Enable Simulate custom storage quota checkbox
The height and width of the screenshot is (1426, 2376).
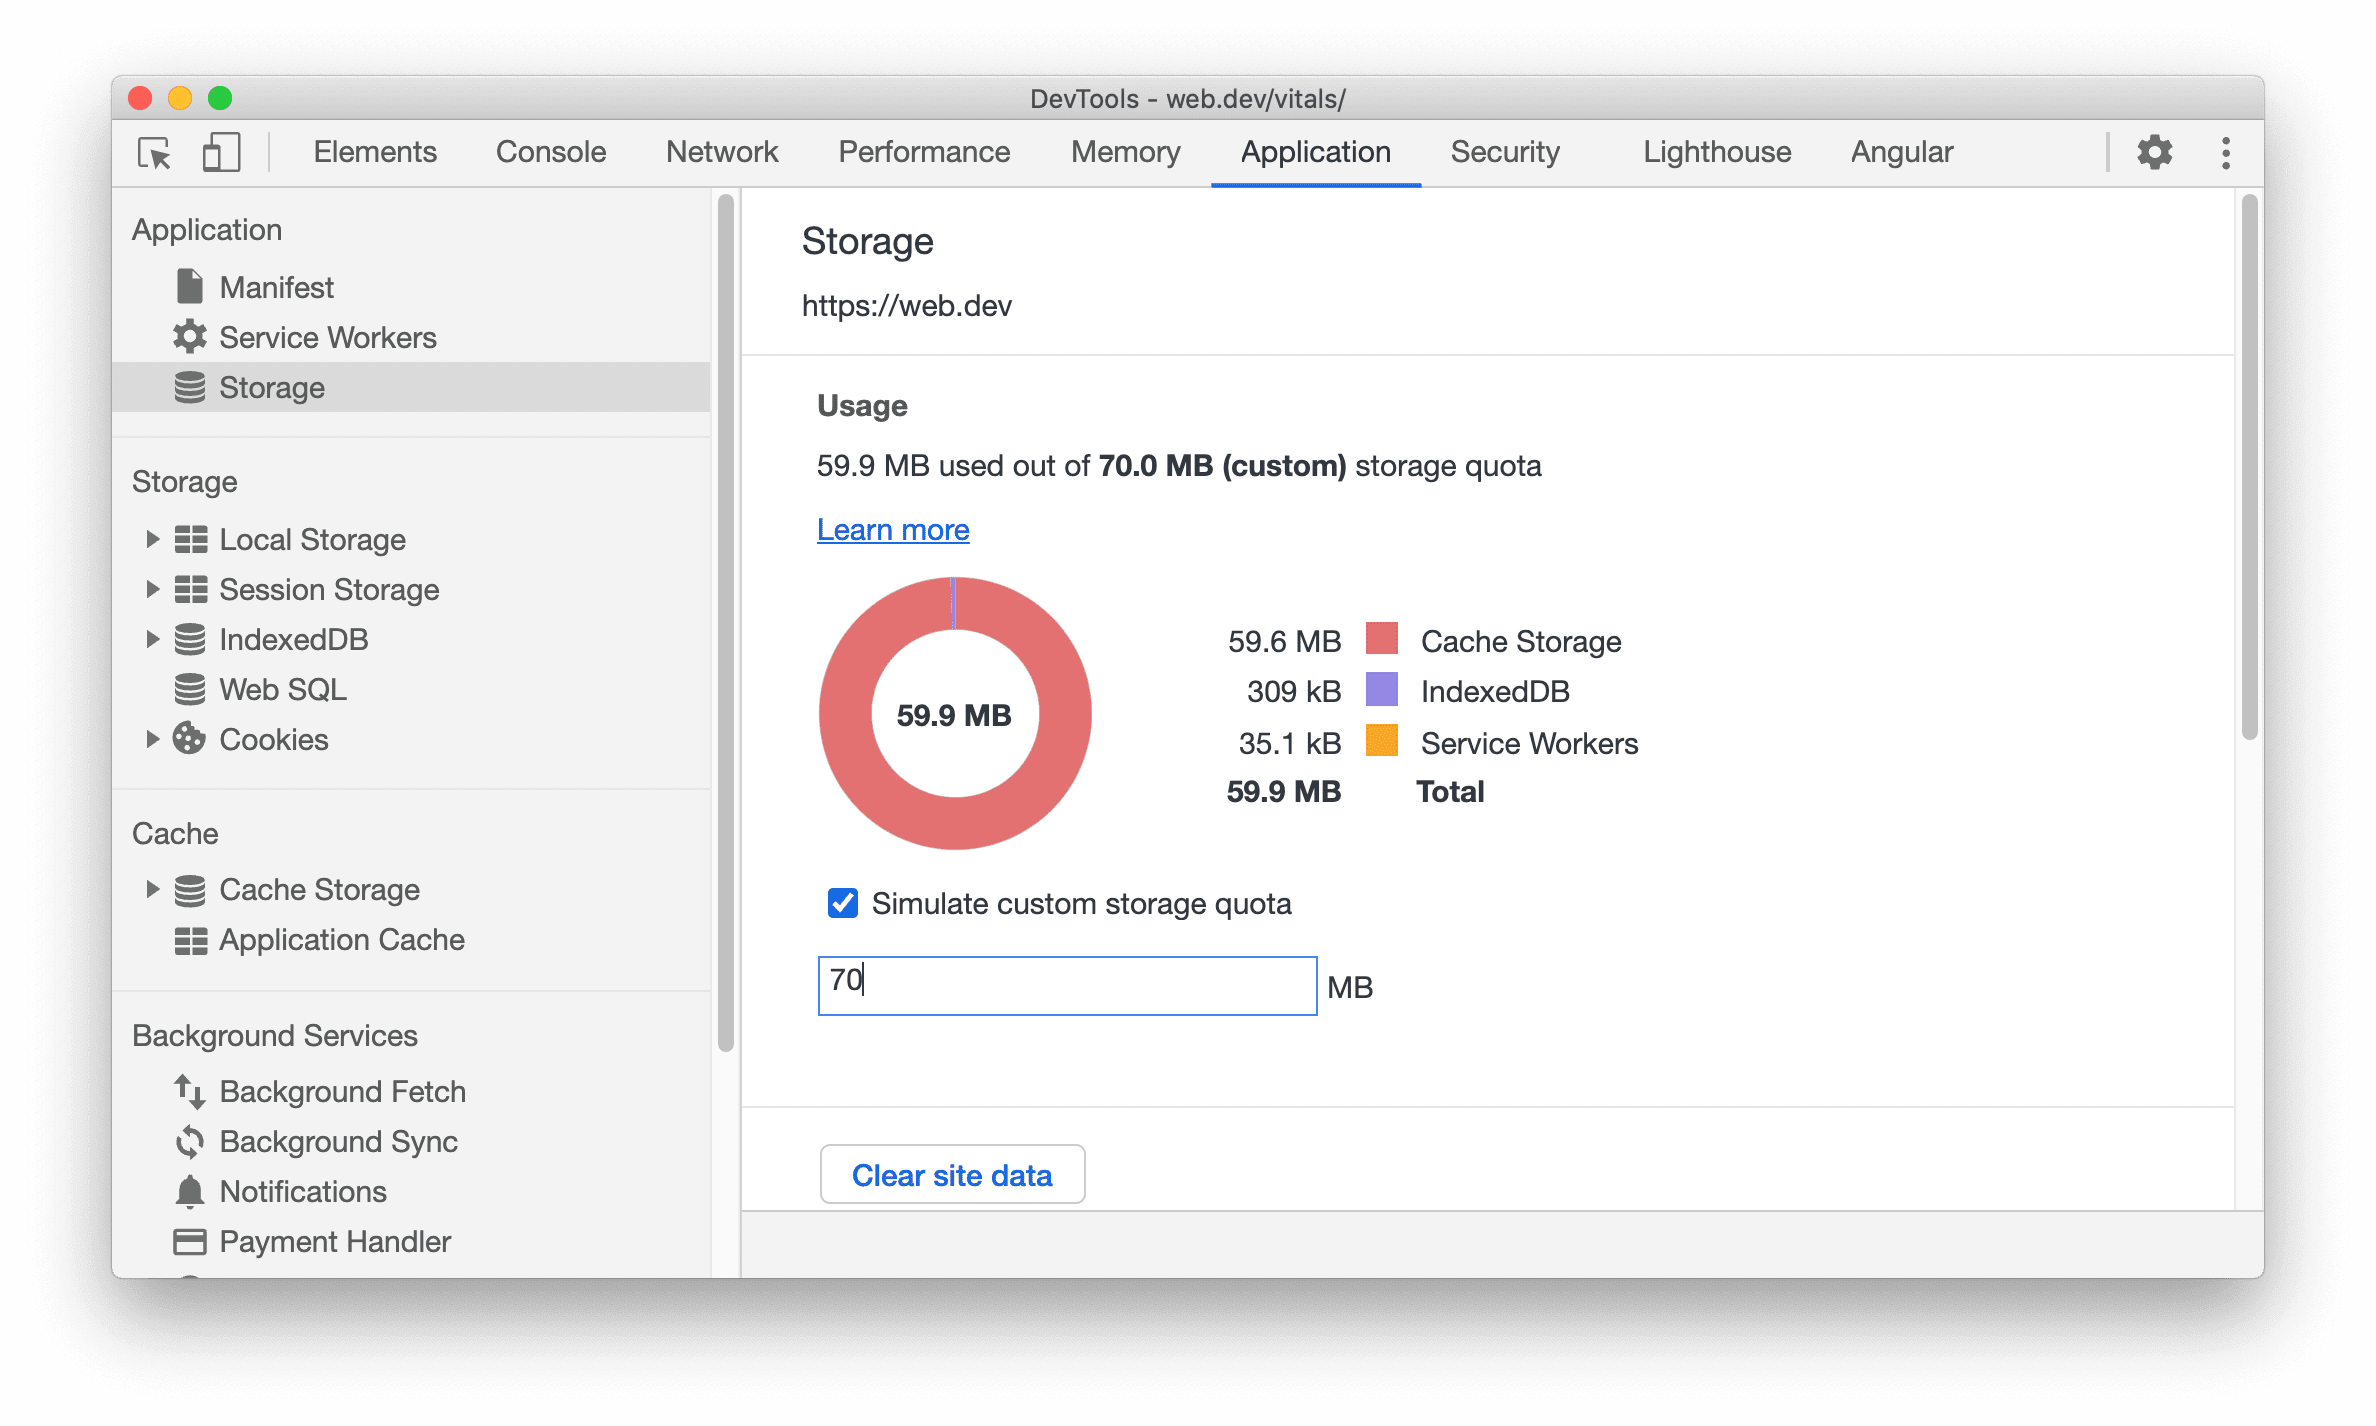point(838,901)
